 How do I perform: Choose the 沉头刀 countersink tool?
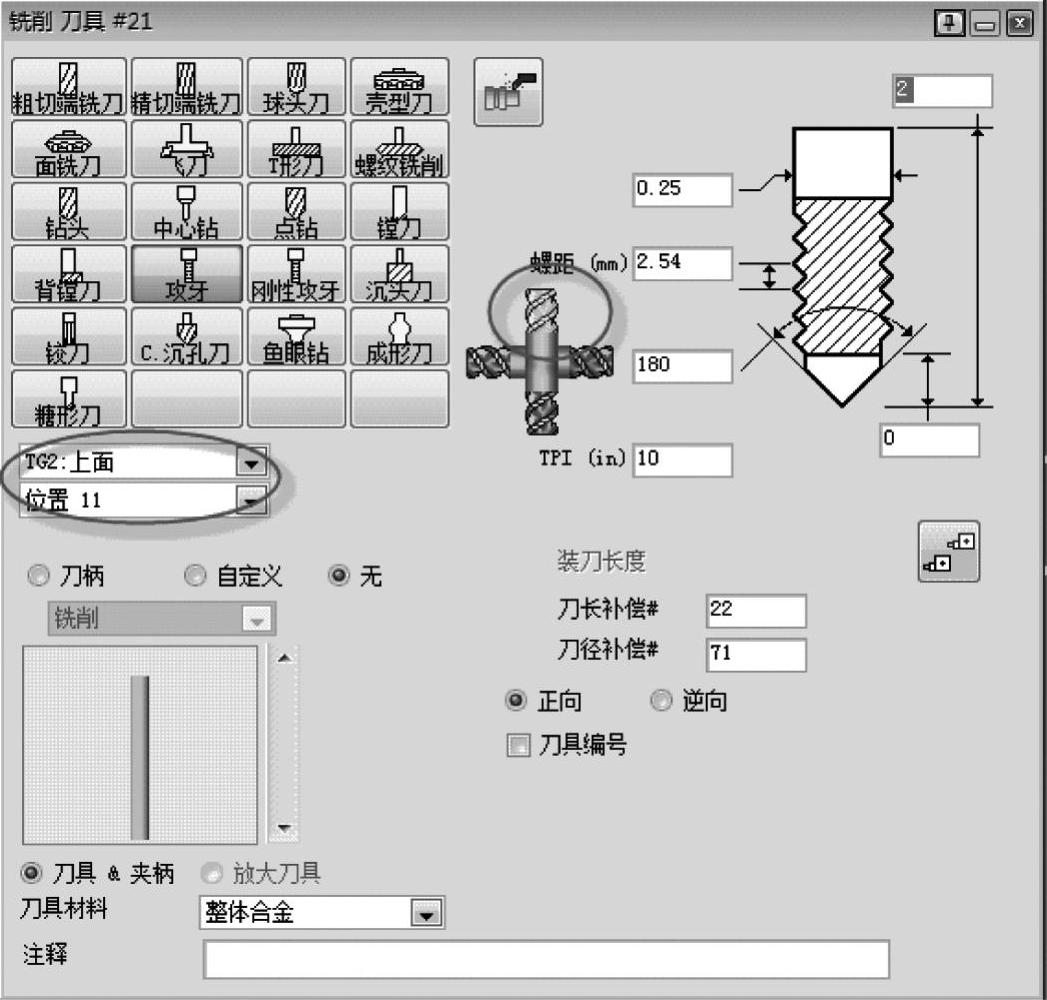click(x=399, y=274)
